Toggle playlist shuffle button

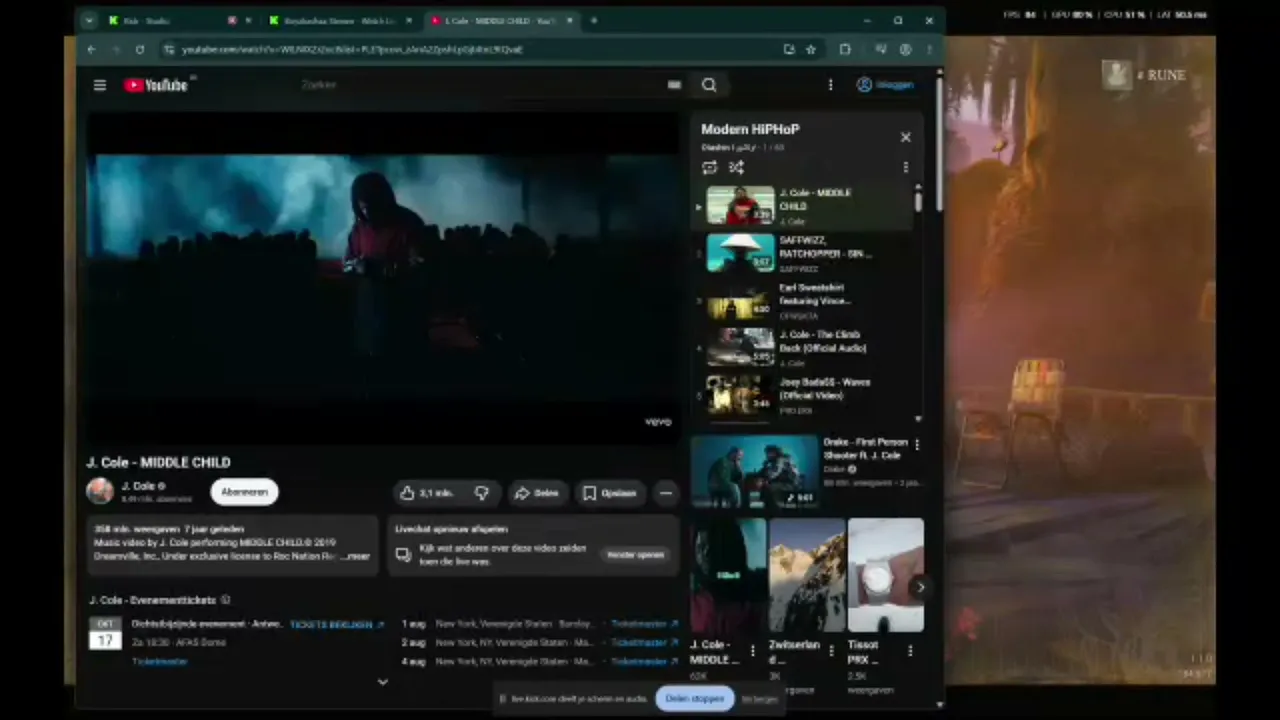[737, 168]
